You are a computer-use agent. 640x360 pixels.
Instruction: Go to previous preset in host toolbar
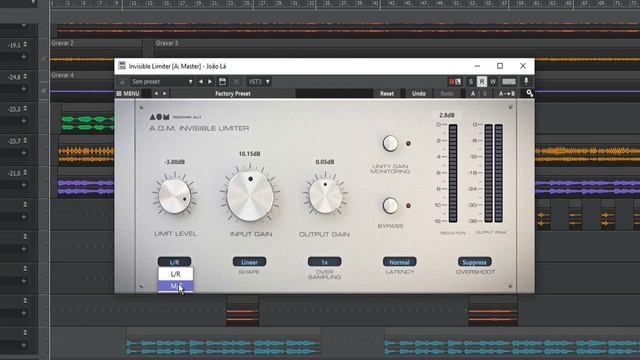[x=200, y=82]
